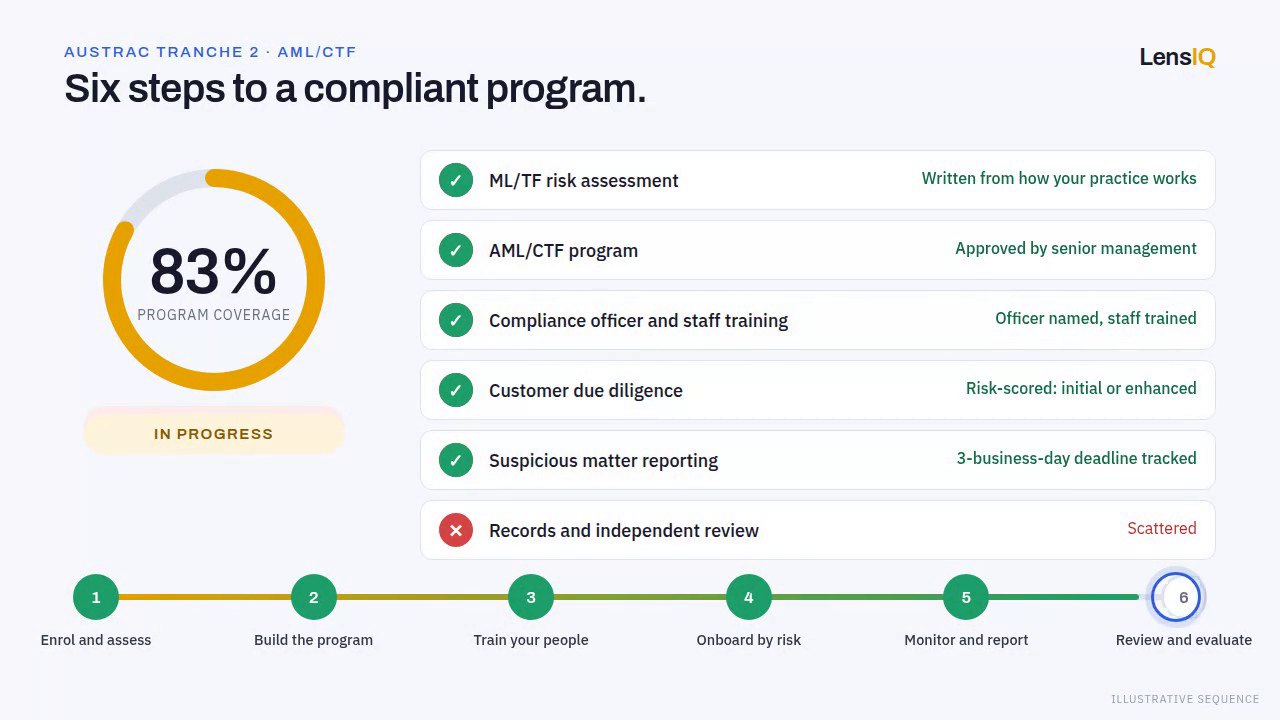The height and width of the screenshot is (720, 1280).
Task: Click the 'PROGRAM COVERAGE' label
Action: 214,315
